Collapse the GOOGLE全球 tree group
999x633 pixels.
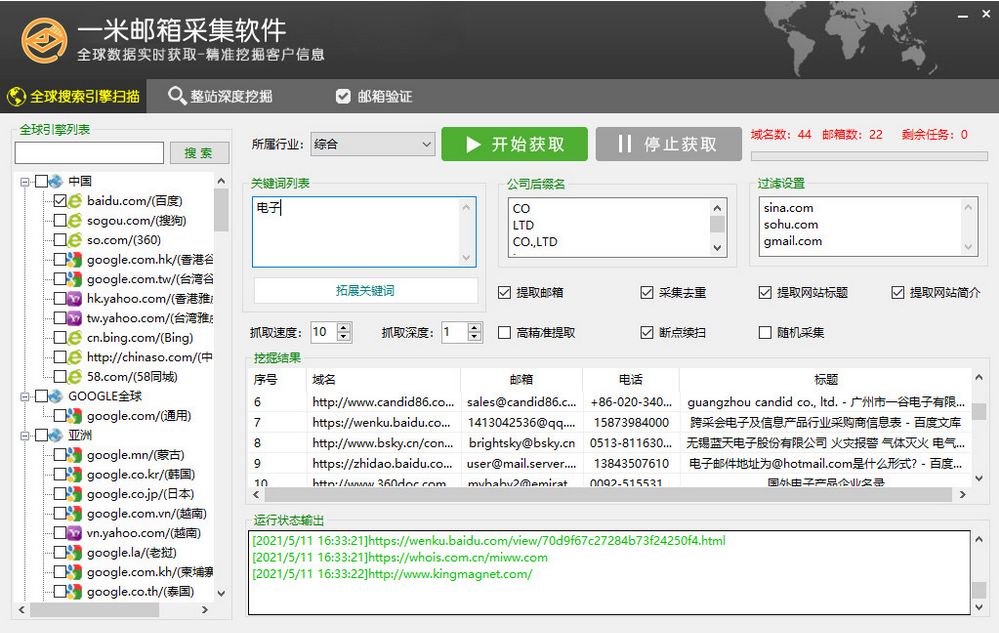coord(24,397)
